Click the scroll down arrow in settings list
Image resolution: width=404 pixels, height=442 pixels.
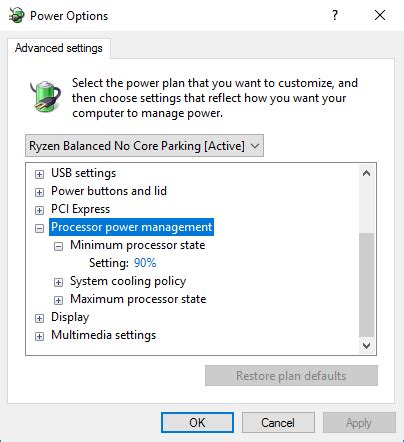(x=366, y=345)
